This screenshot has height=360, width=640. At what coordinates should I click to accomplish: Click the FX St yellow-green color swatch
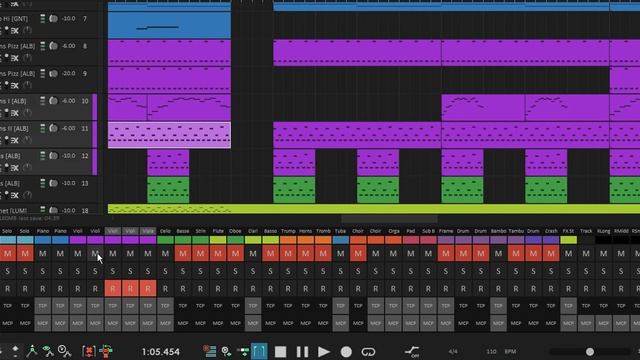569,240
